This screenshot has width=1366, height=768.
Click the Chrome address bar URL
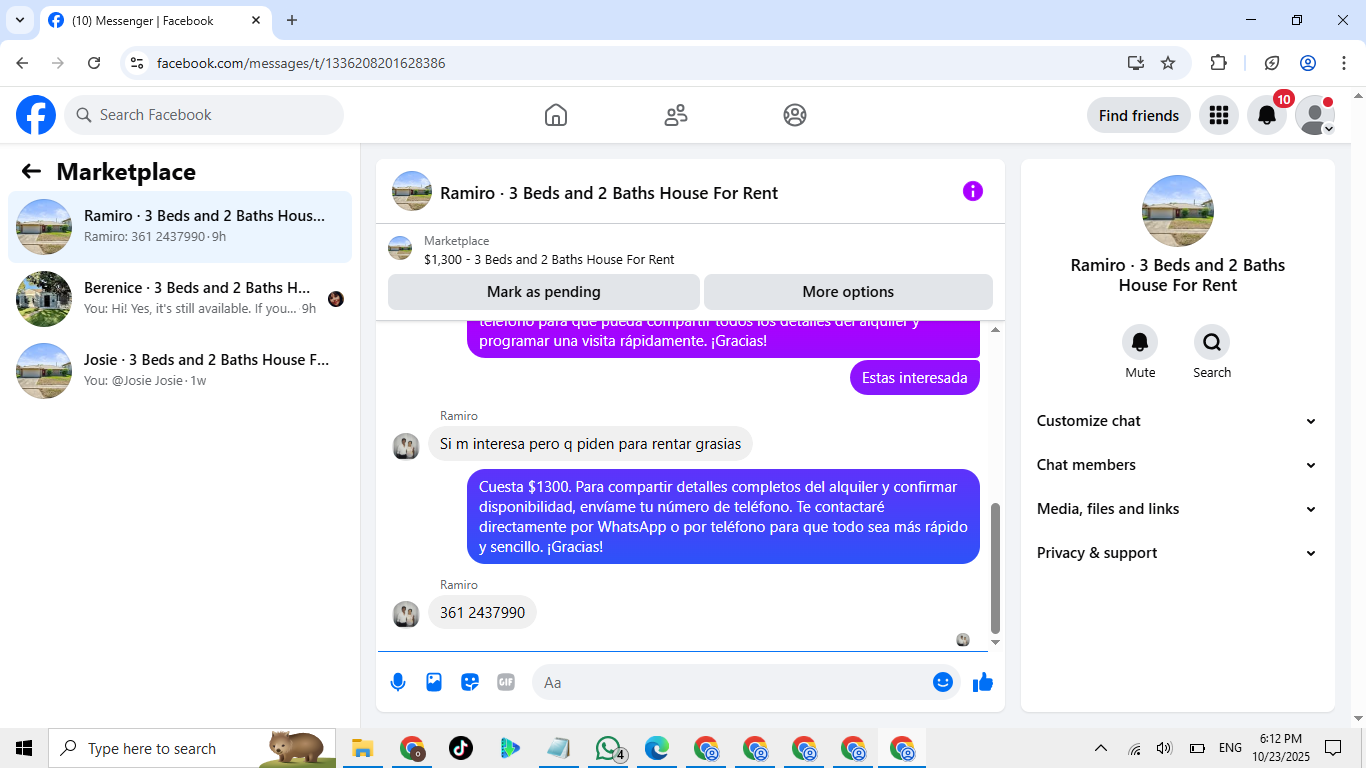pos(301,63)
